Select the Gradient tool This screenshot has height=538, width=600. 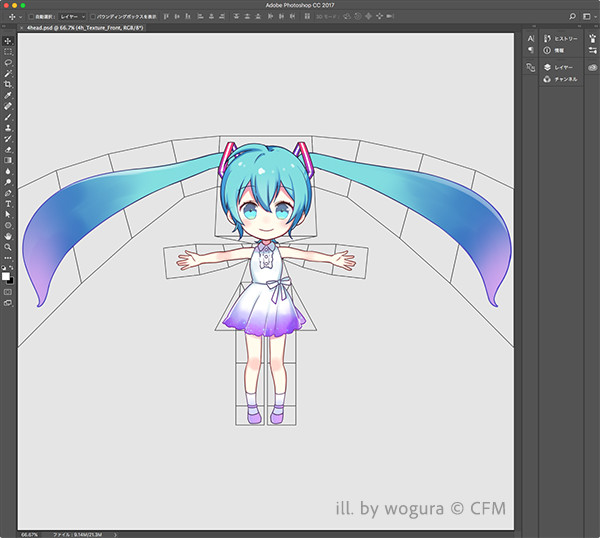click(8, 160)
